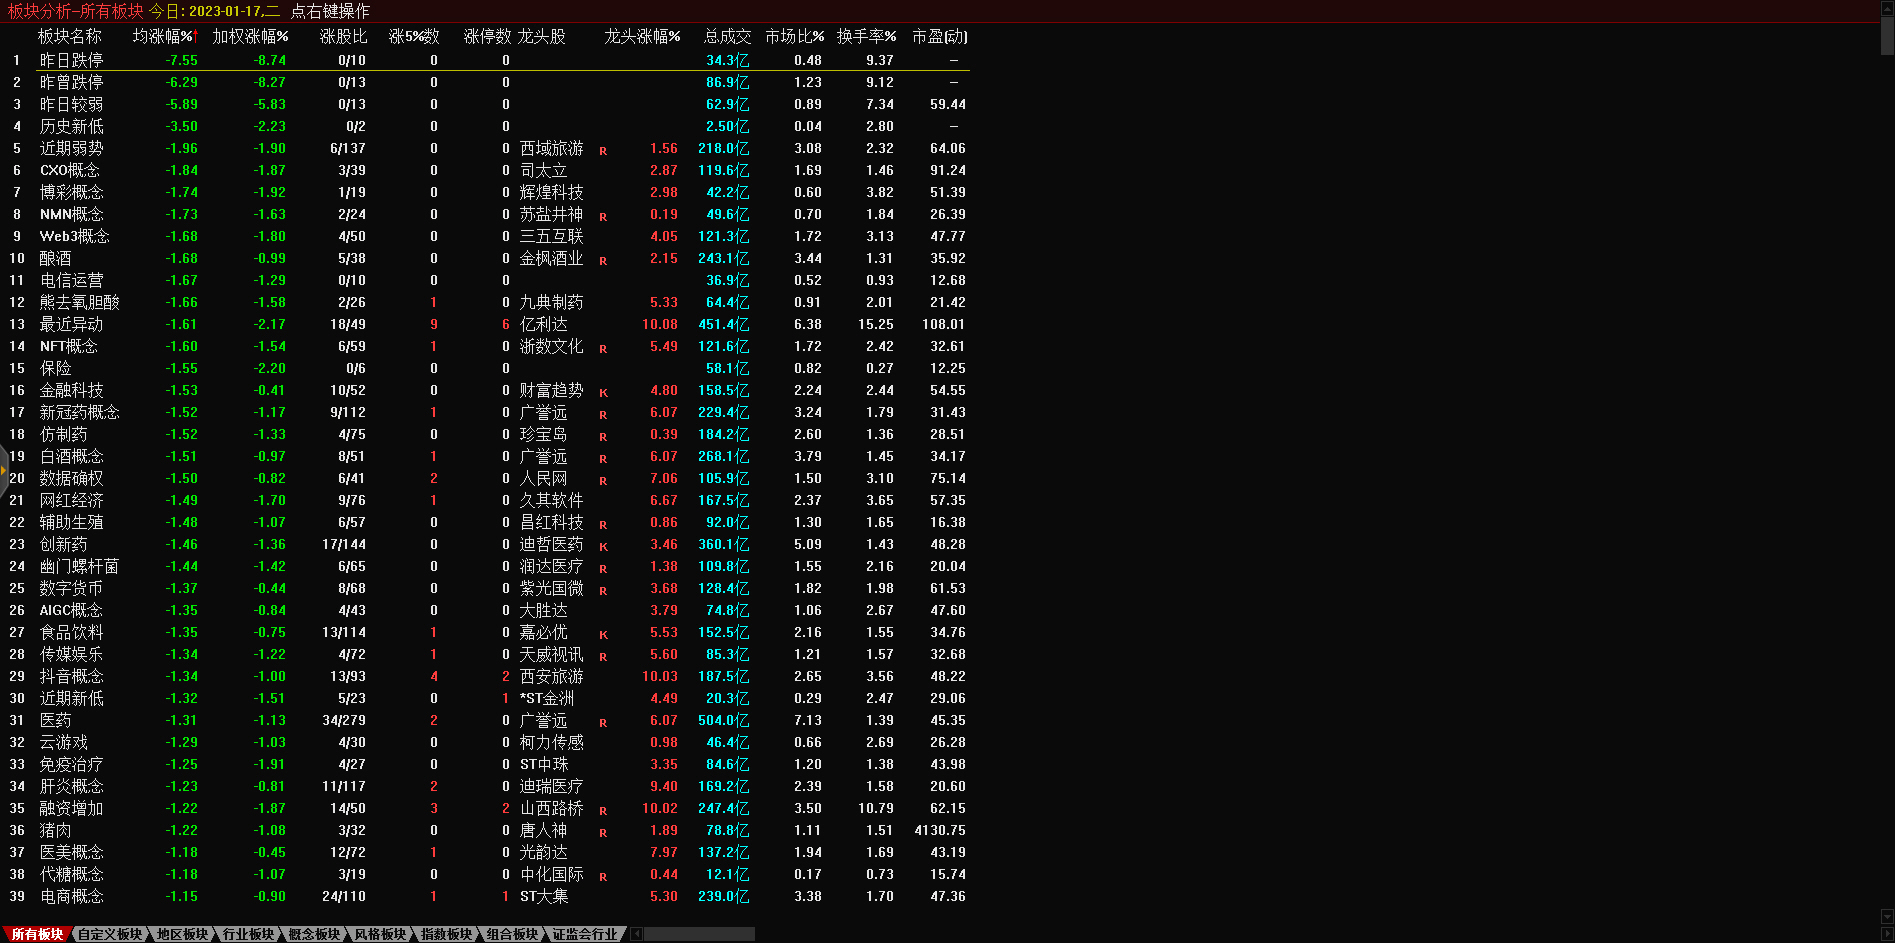
Task: Switch to the 行业板块 tab
Action: pos(248,934)
